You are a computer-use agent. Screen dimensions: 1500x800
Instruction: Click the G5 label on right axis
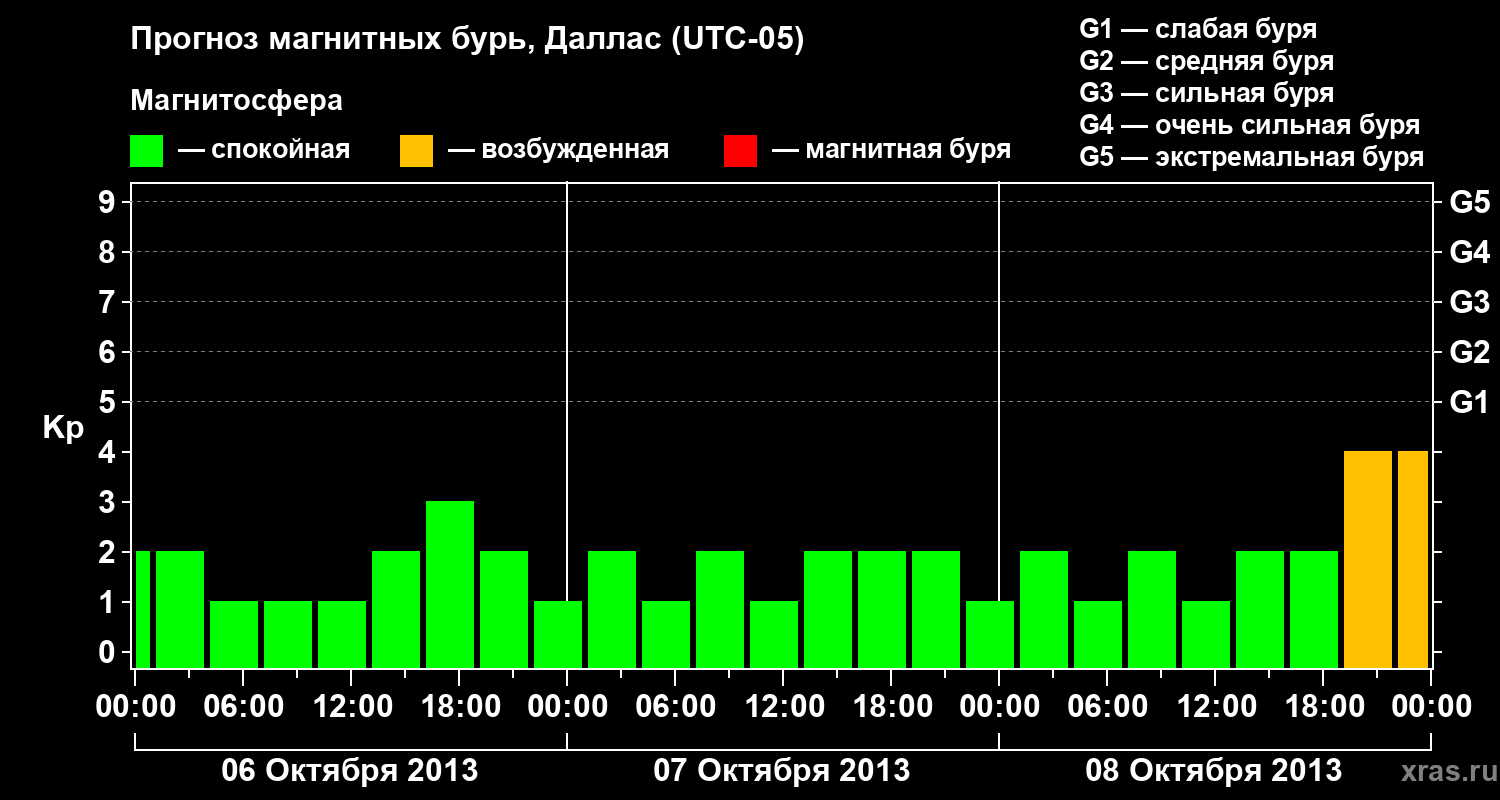(x=1469, y=202)
